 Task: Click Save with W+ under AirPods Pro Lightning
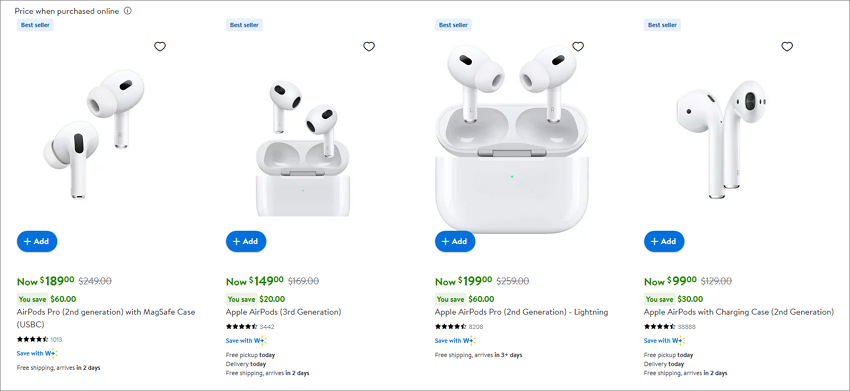pyautogui.click(x=455, y=341)
